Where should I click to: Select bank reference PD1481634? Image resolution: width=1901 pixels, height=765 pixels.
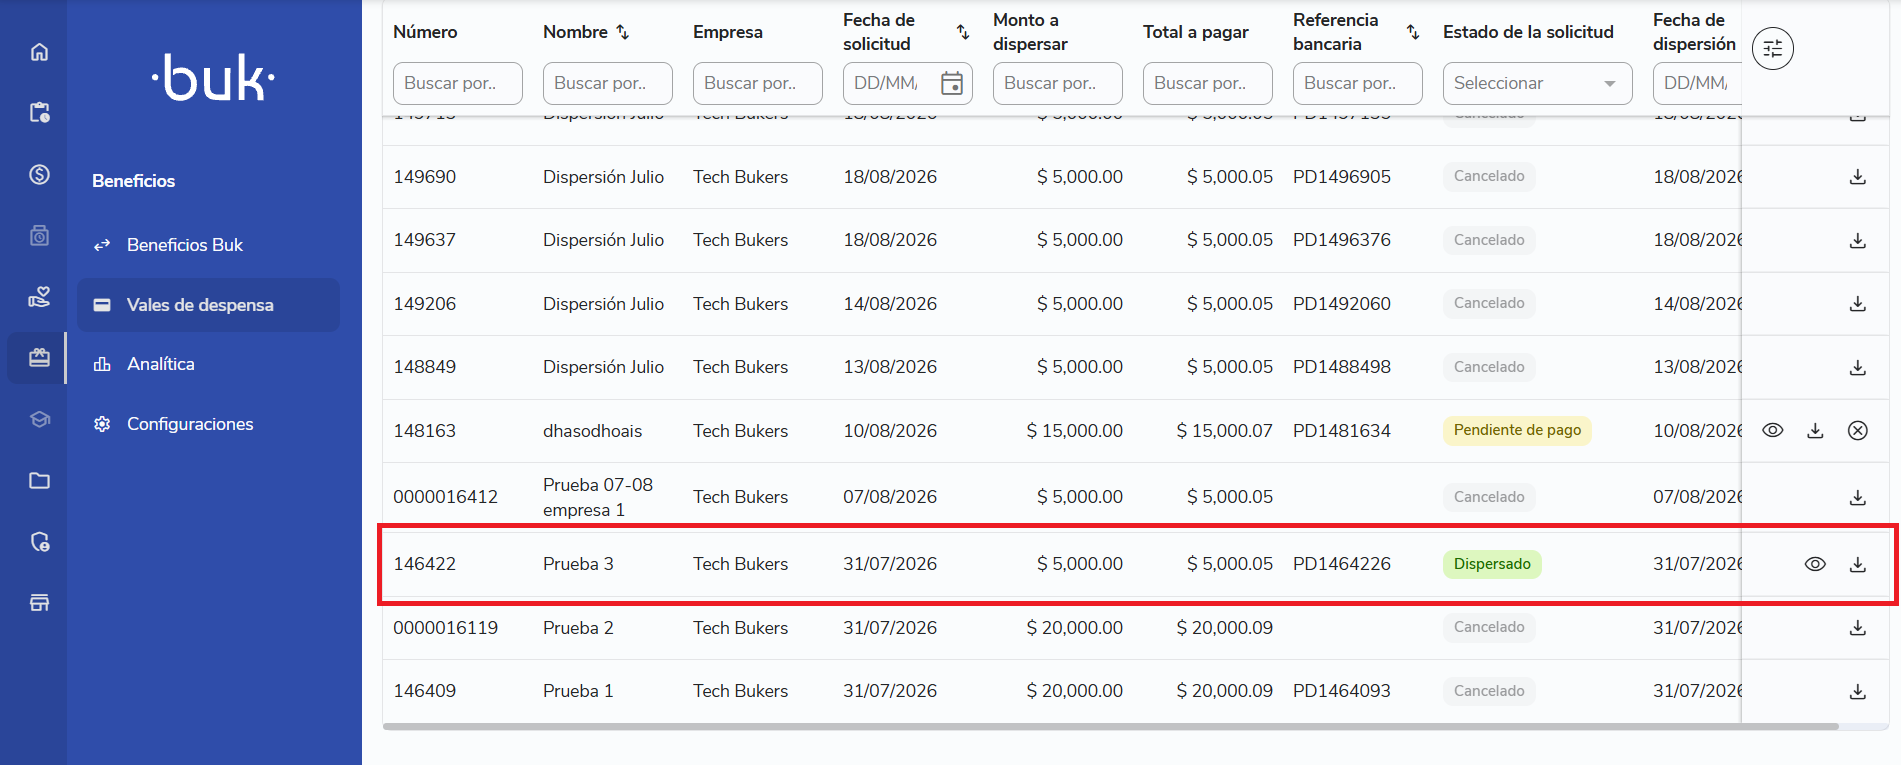tap(1341, 431)
